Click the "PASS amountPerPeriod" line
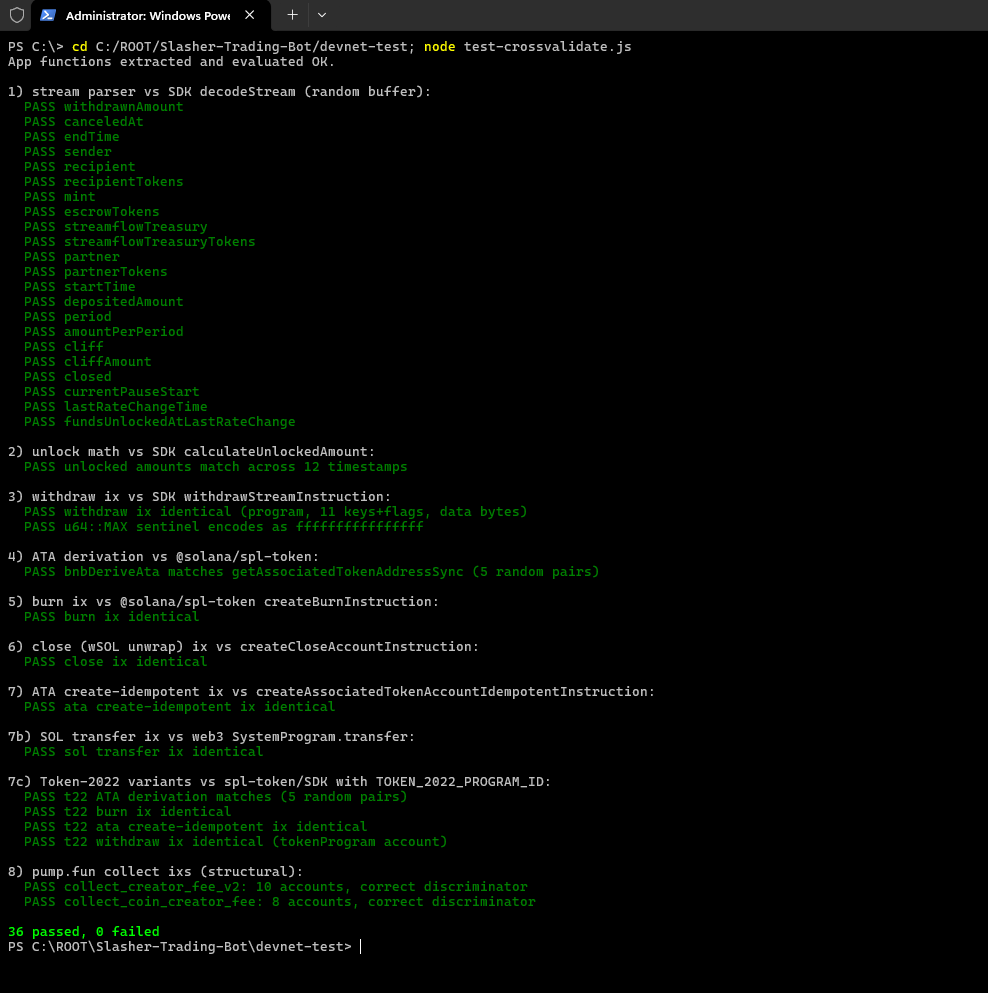Screen dimensions: 988x993 pos(104,331)
